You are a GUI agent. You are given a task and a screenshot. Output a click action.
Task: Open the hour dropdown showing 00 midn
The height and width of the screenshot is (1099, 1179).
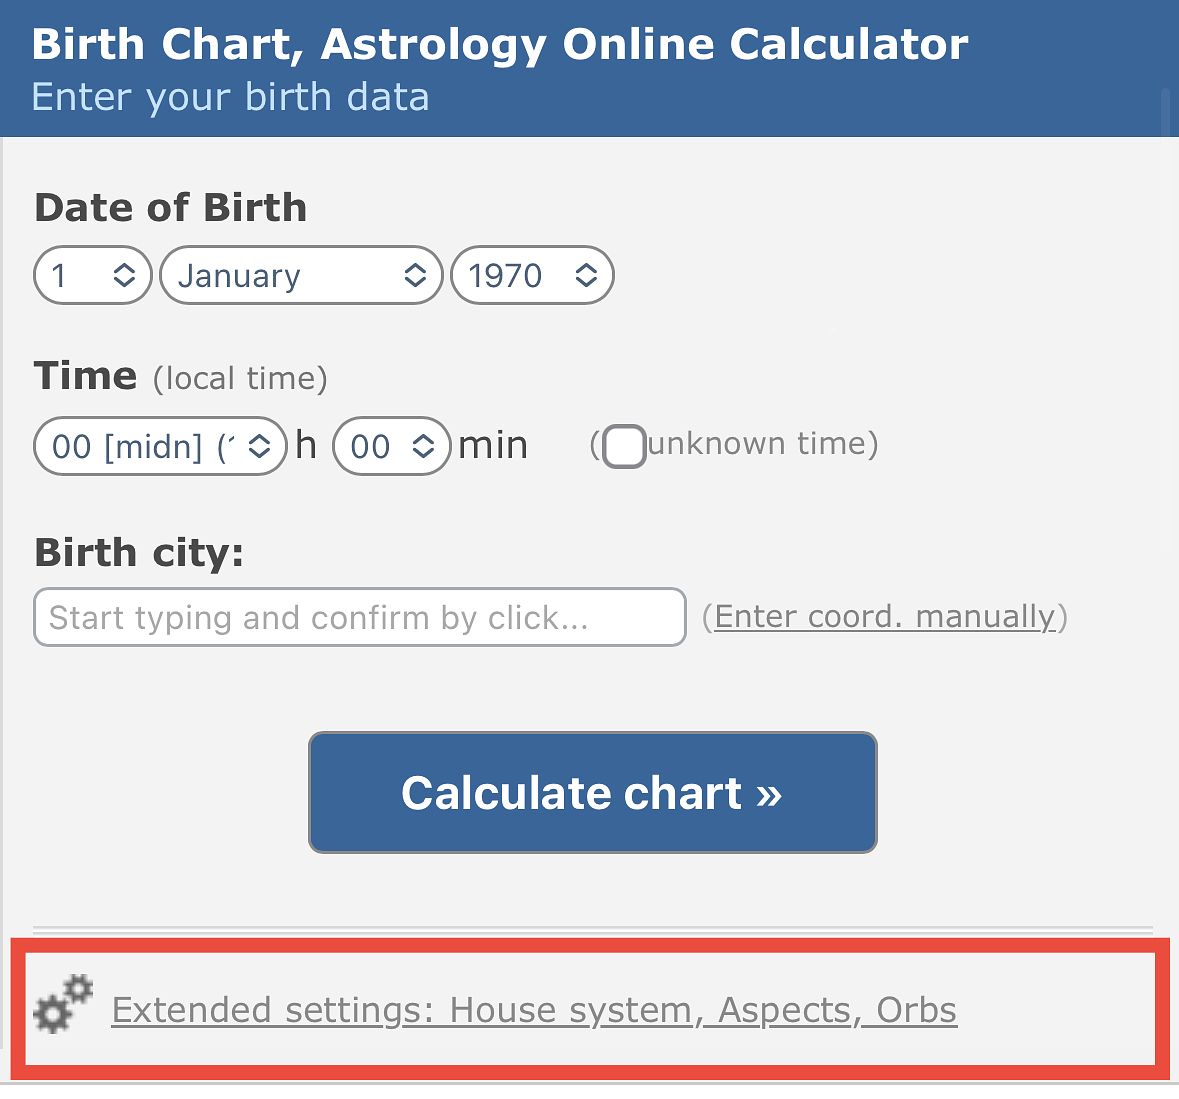[160, 446]
